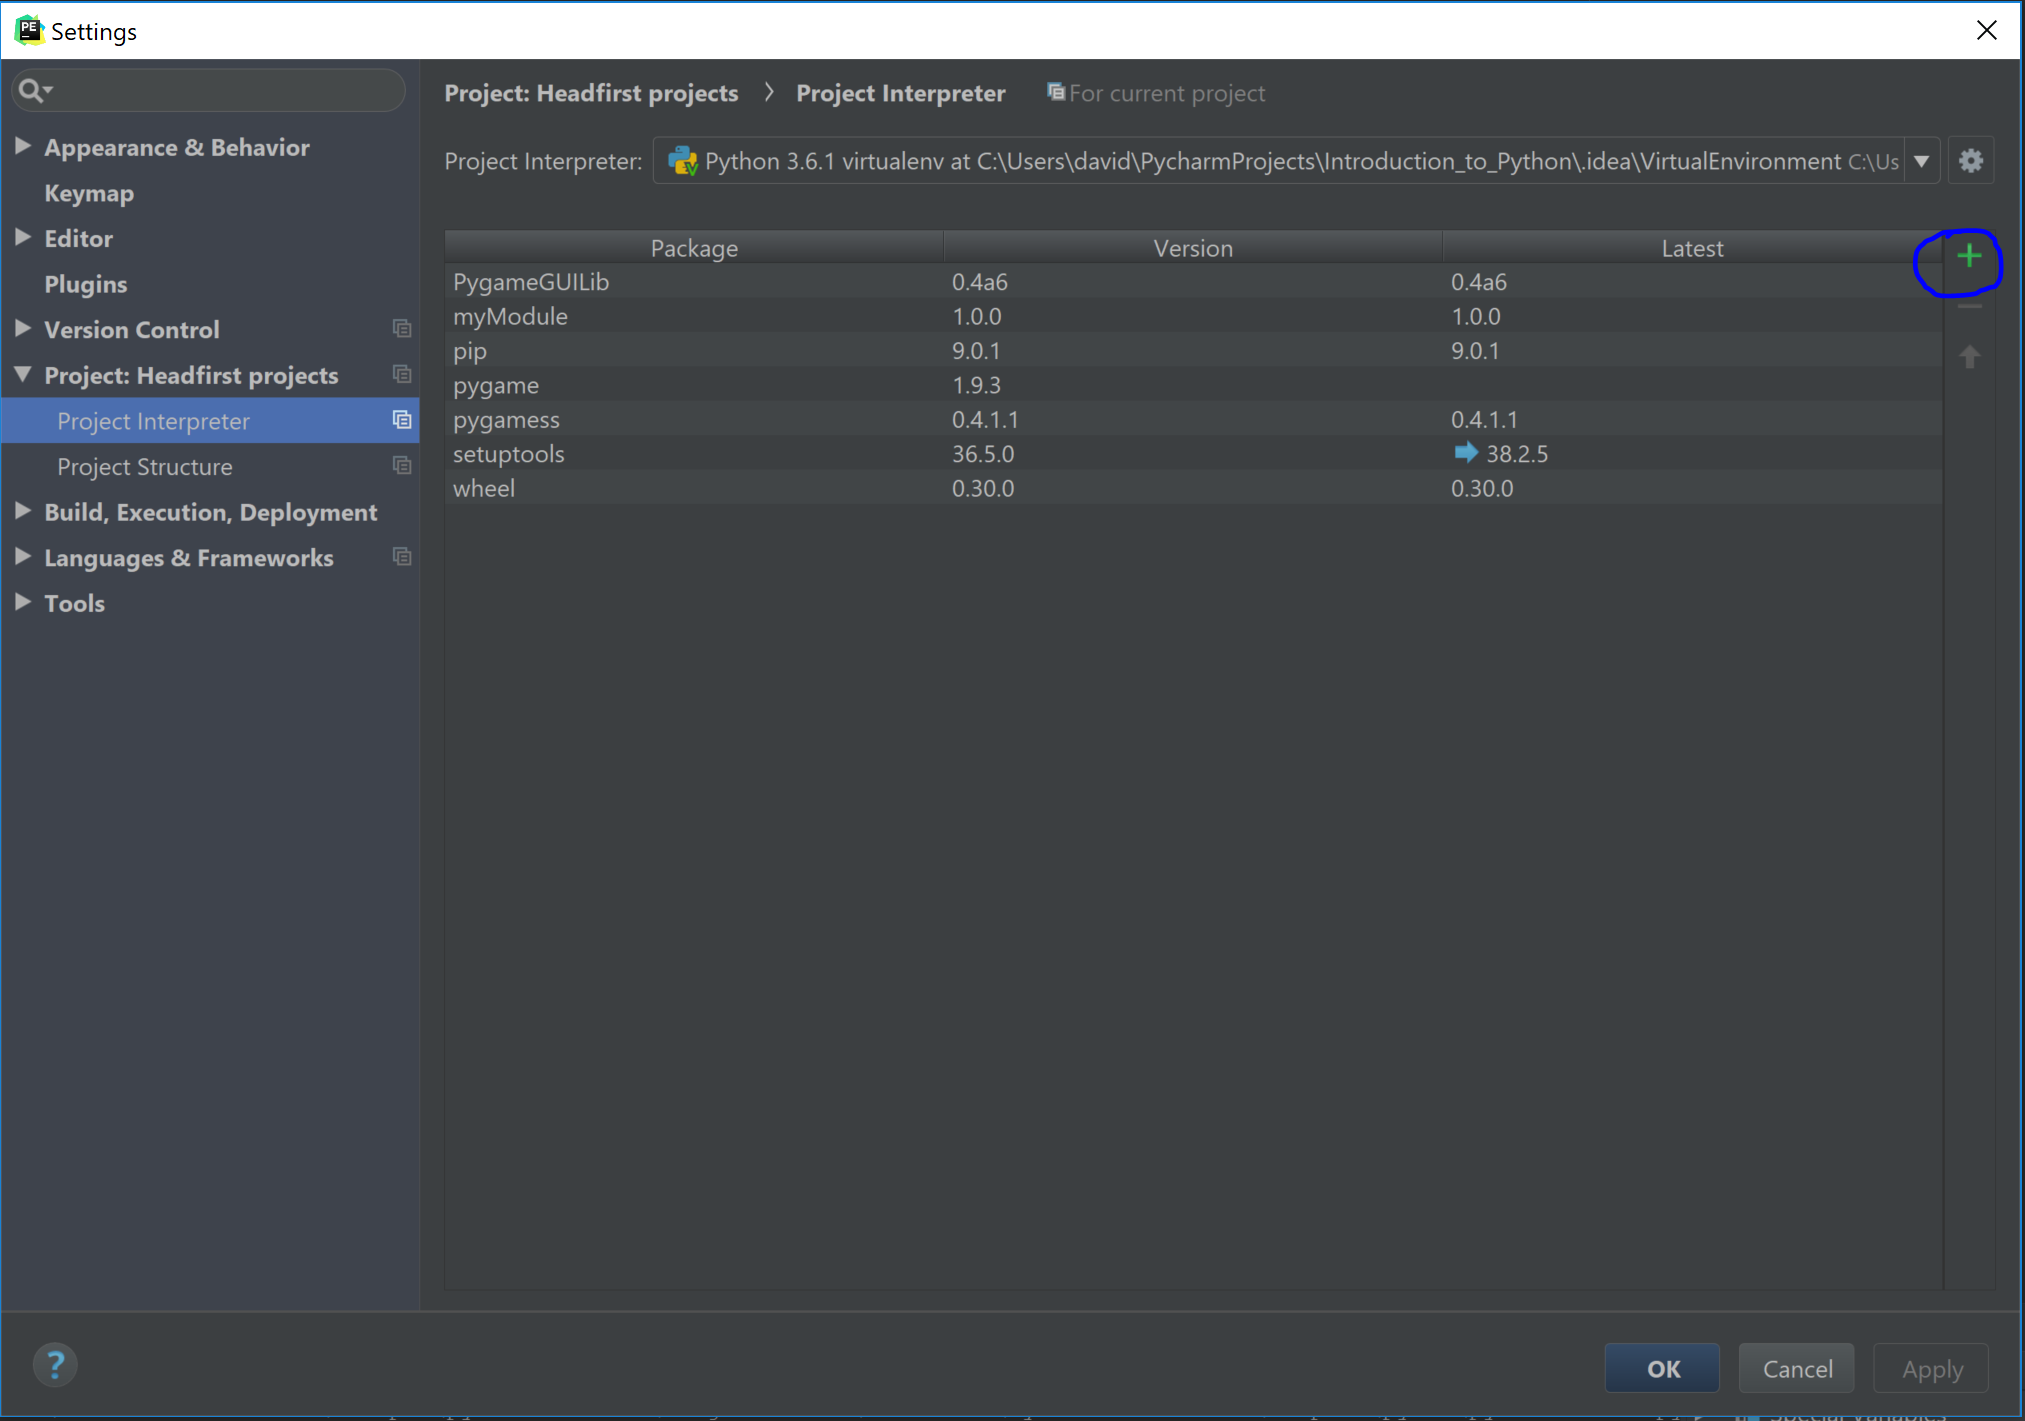The height and width of the screenshot is (1421, 2025).
Task: Sort by the Version column header
Action: tap(1193, 247)
